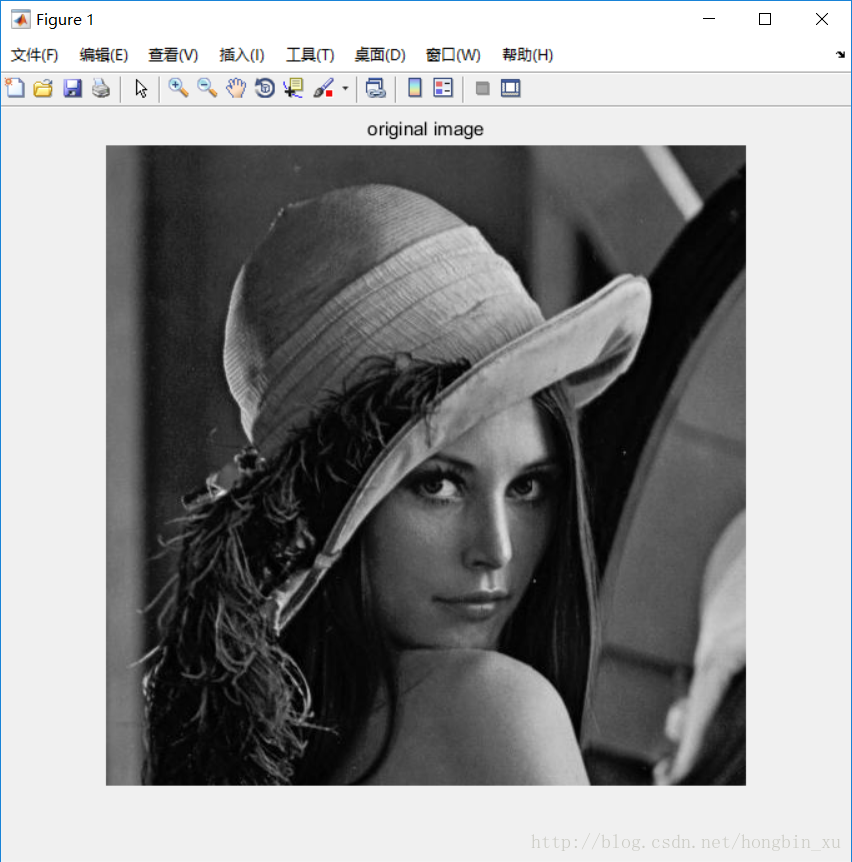Open the 窗口(W) menu
Image resolution: width=852 pixels, height=862 pixels.
453,55
